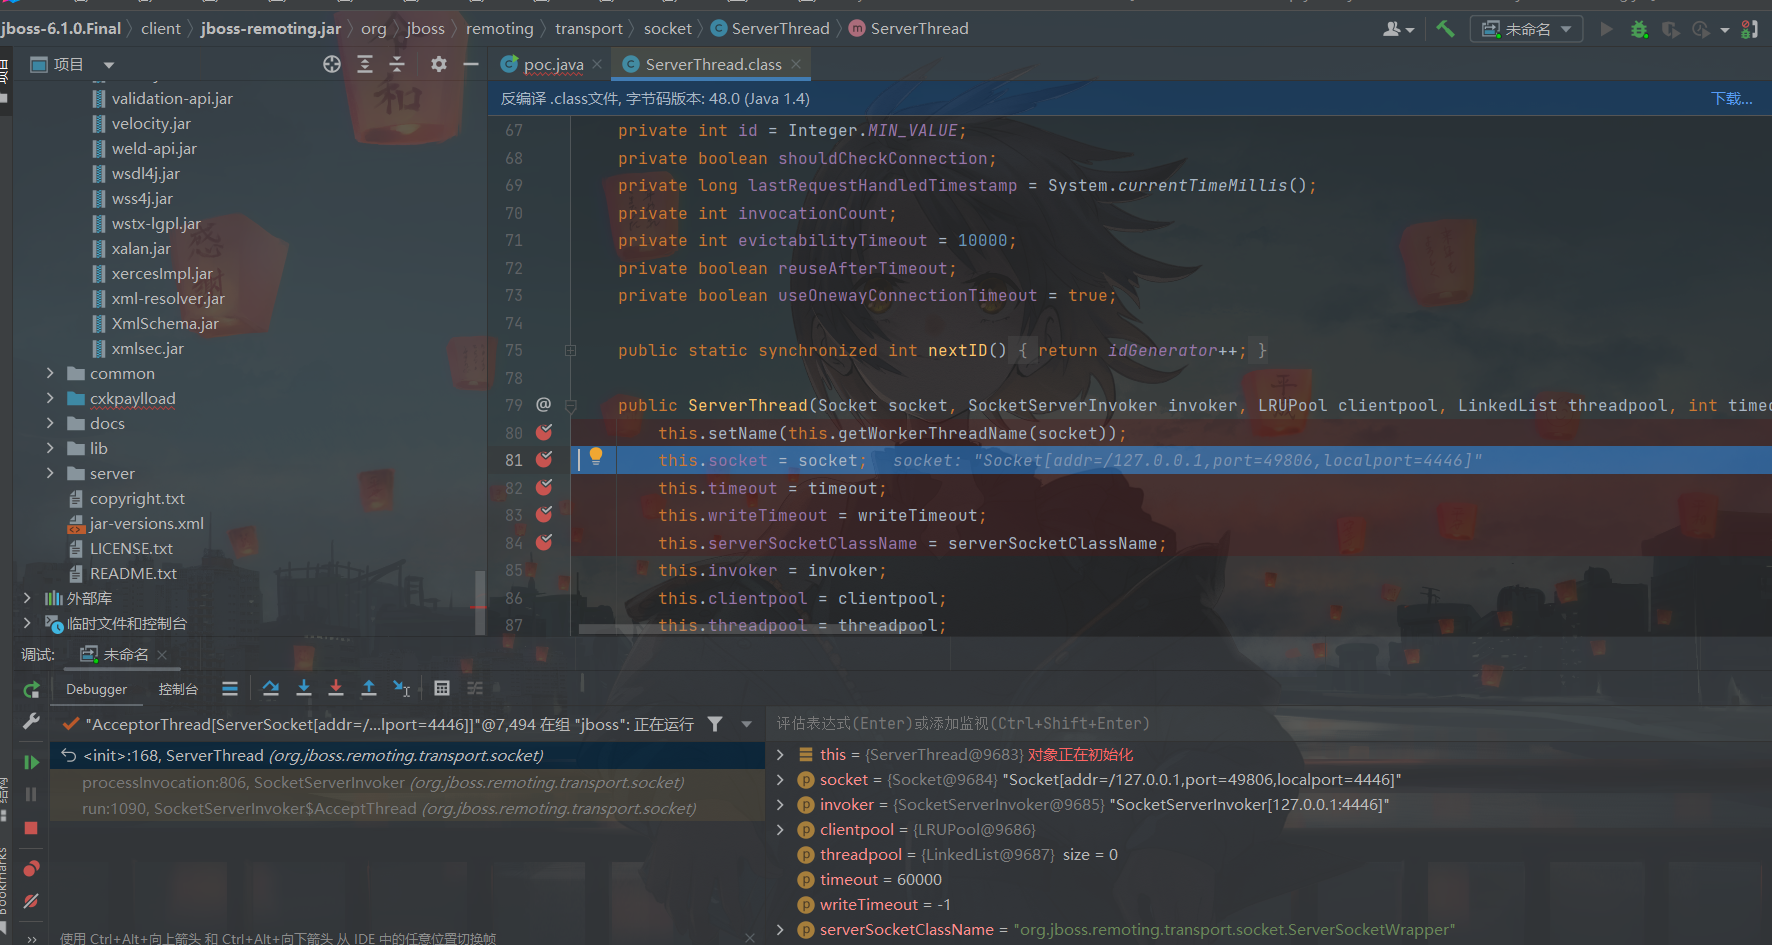Stop debugging with the red square icon
The width and height of the screenshot is (1772, 945).
[x=31, y=828]
